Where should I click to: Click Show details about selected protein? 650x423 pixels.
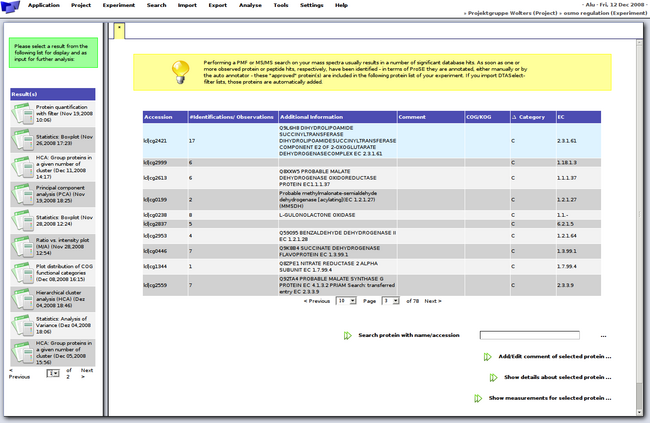(x=558, y=377)
